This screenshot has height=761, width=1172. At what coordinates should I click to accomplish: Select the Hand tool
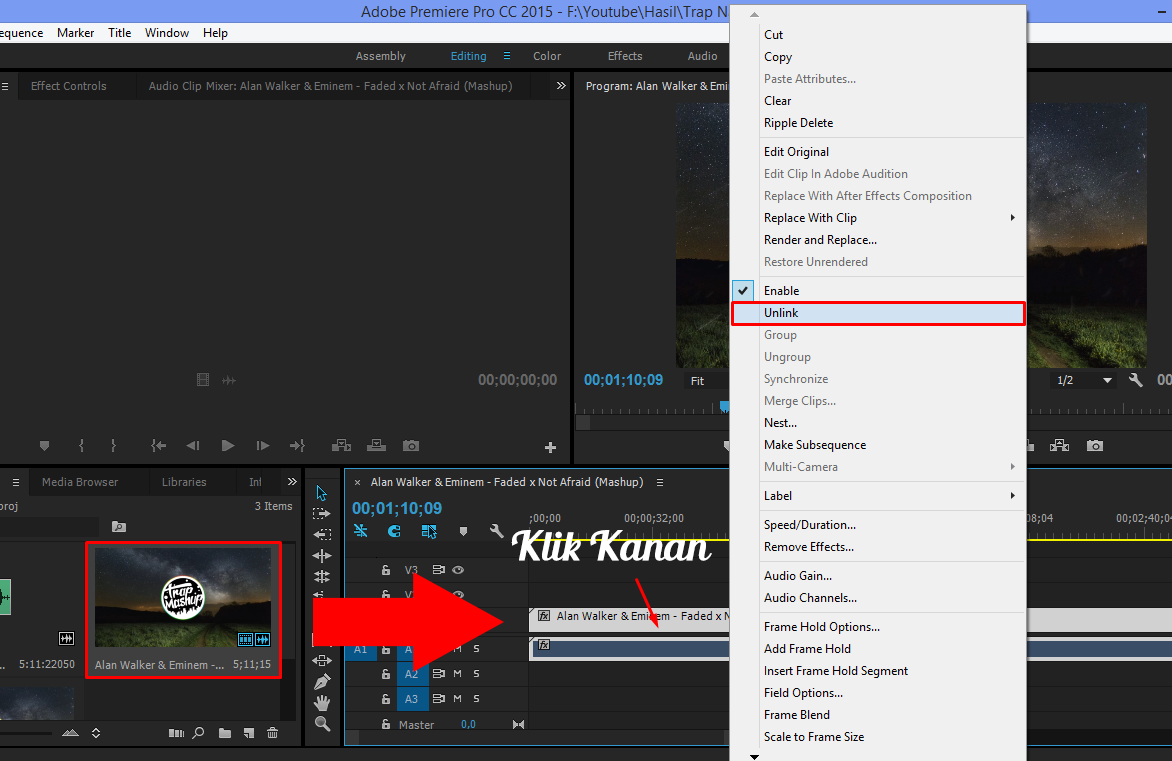click(322, 703)
